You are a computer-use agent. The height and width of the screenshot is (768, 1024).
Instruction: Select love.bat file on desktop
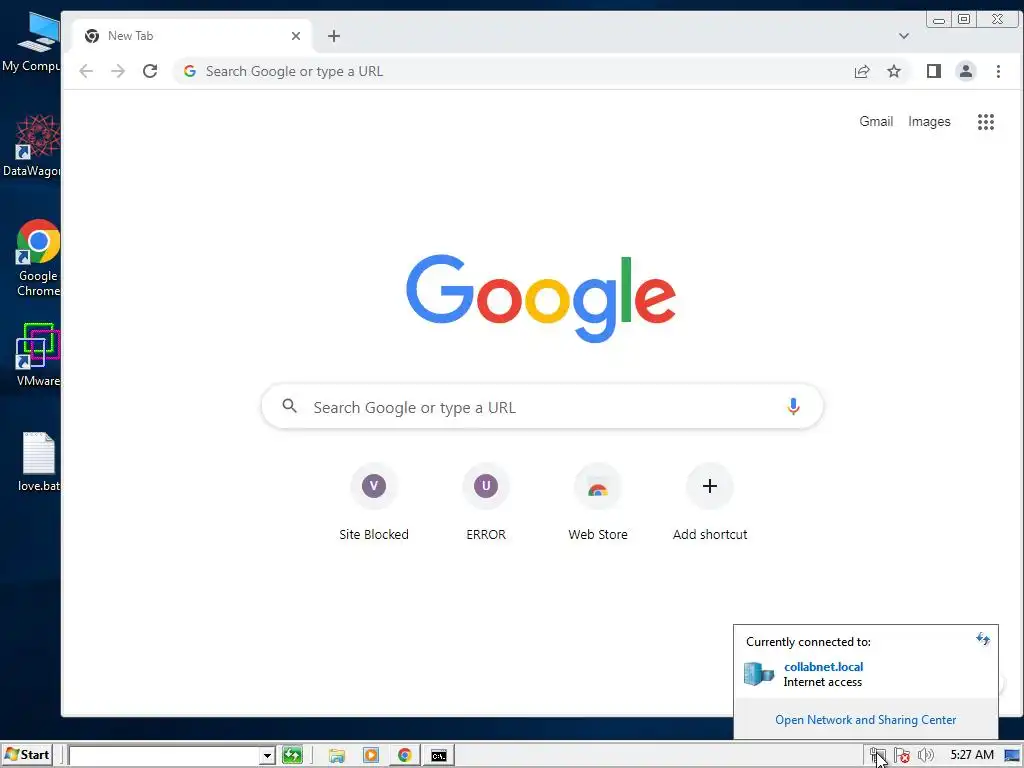pyautogui.click(x=39, y=462)
